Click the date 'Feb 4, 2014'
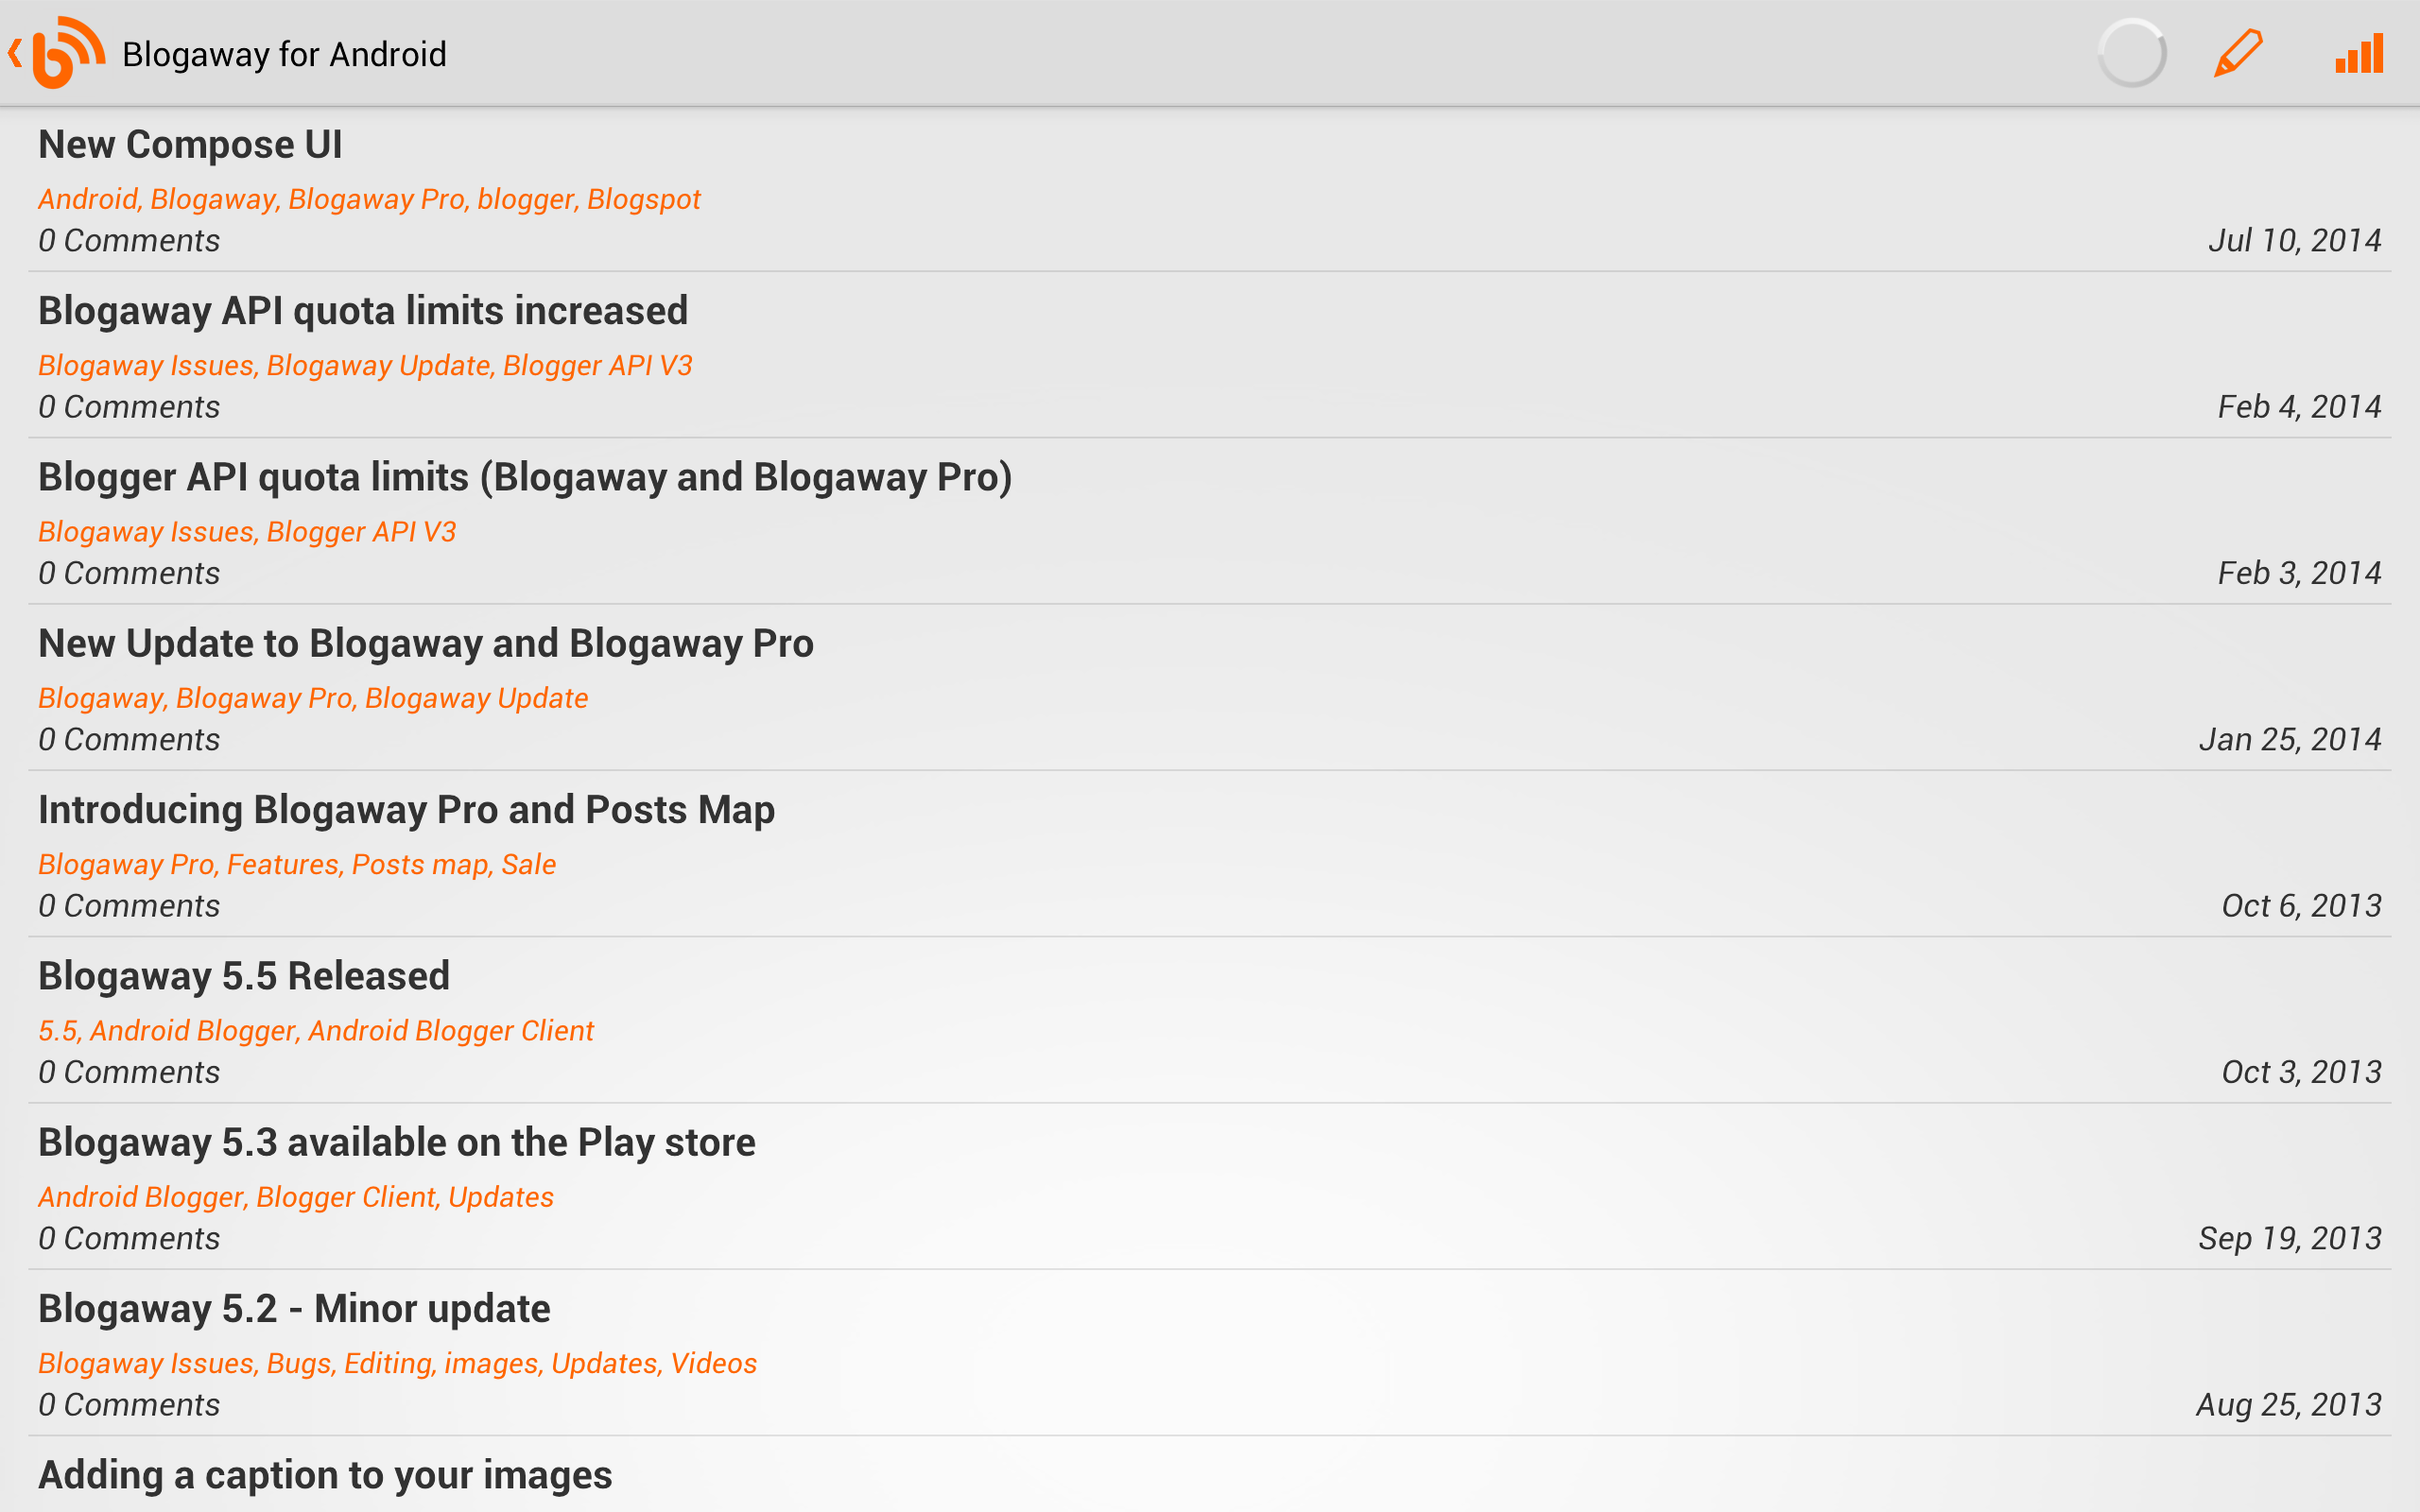The image size is (2420, 1512). click(2300, 406)
